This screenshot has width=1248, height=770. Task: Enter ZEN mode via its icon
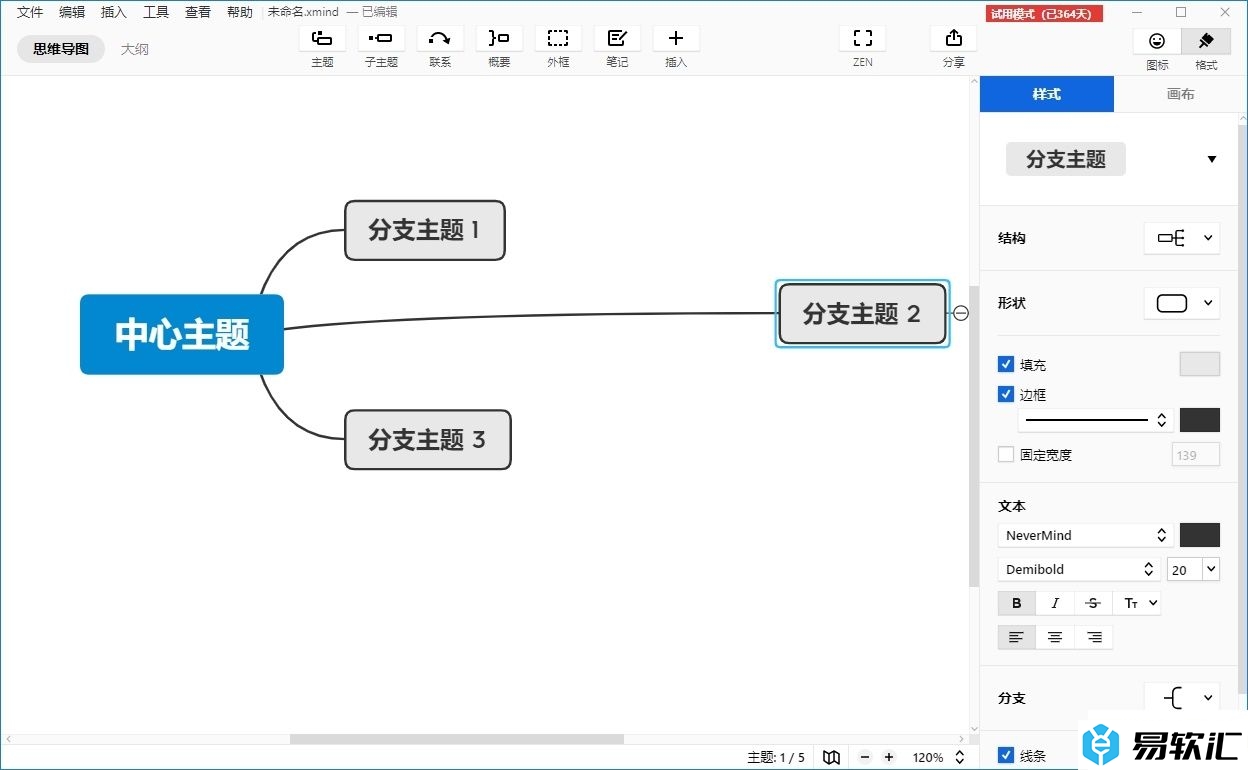click(x=863, y=38)
